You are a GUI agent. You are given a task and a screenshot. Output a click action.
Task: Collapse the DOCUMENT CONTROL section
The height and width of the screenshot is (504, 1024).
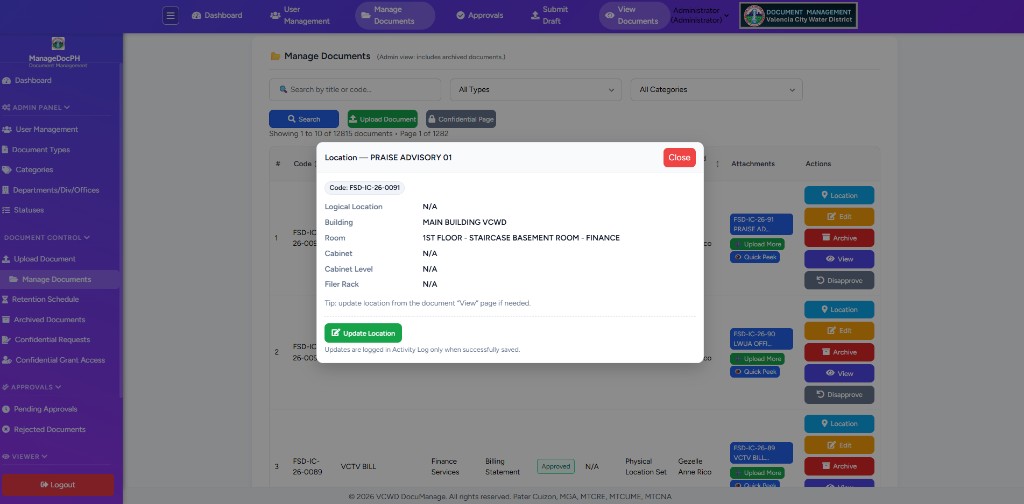pyautogui.click(x=46, y=238)
